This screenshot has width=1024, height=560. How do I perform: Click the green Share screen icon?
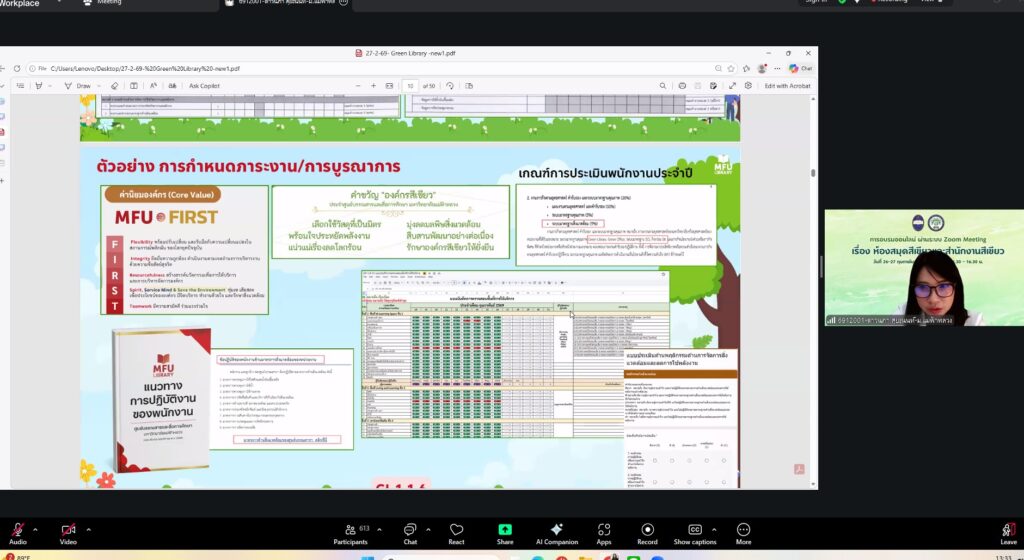pos(505,529)
